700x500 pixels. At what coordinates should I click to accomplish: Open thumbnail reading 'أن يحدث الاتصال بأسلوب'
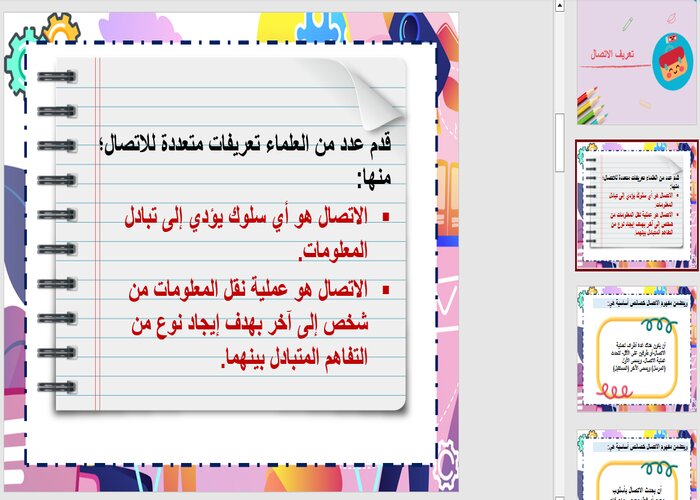pos(637,464)
